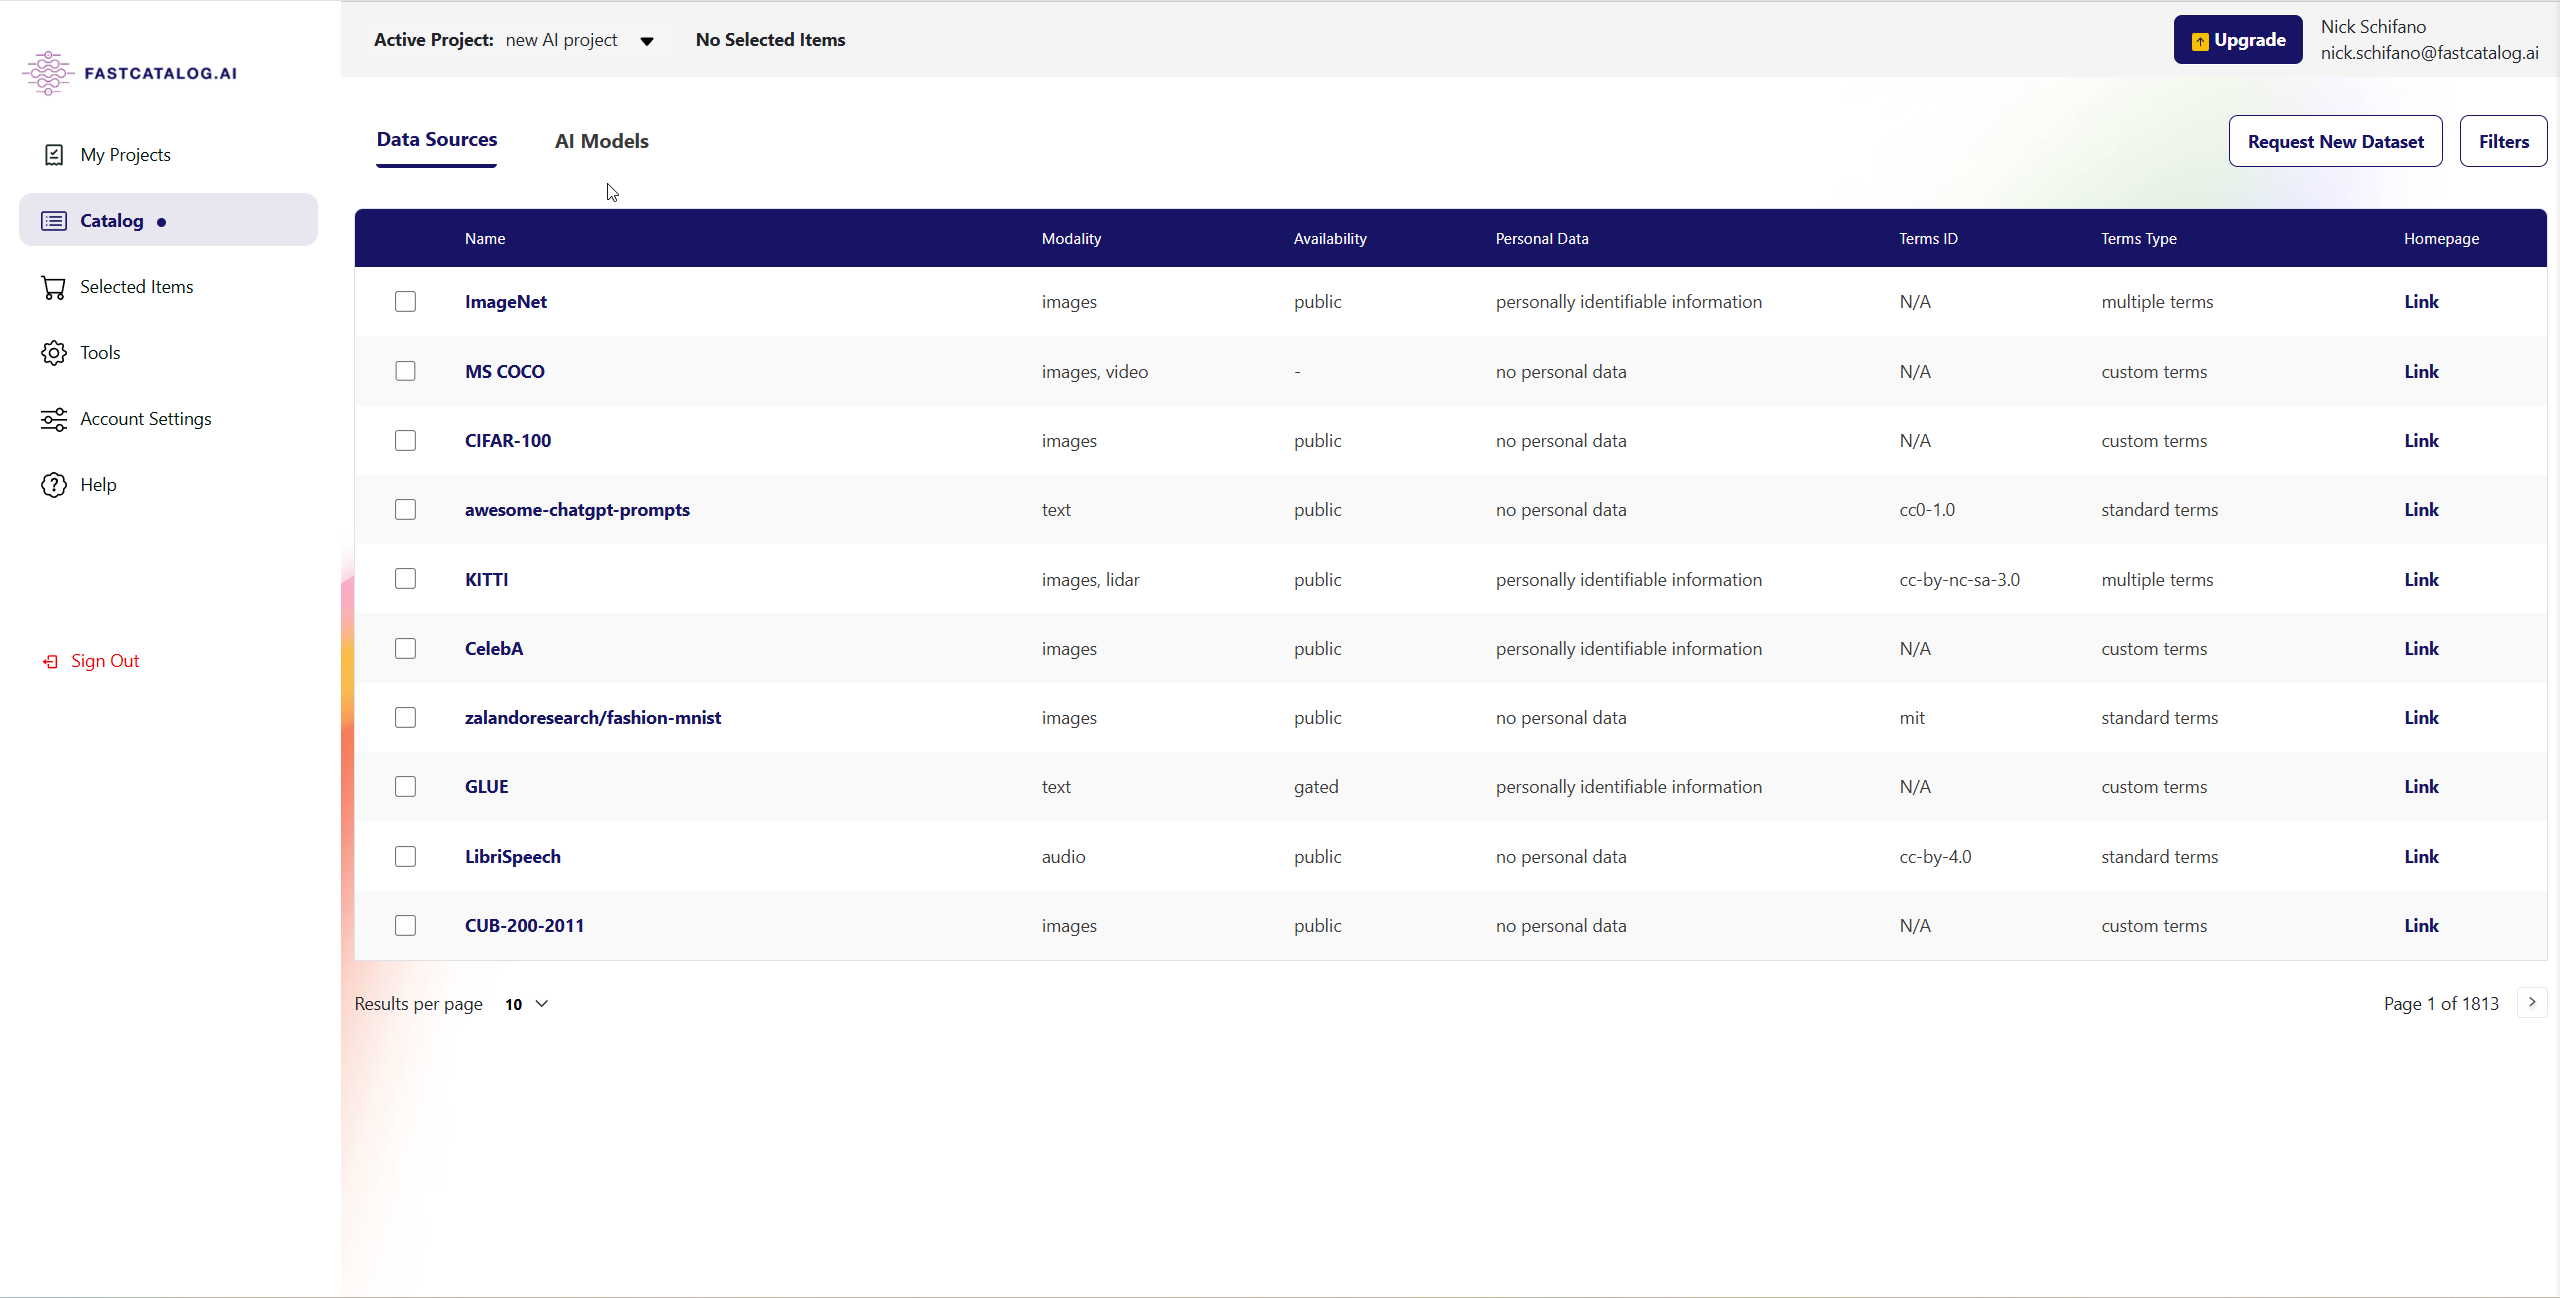The width and height of the screenshot is (2560, 1298).
Task: Open the LibriSpeech dataset name link
Action: point(513,857)
